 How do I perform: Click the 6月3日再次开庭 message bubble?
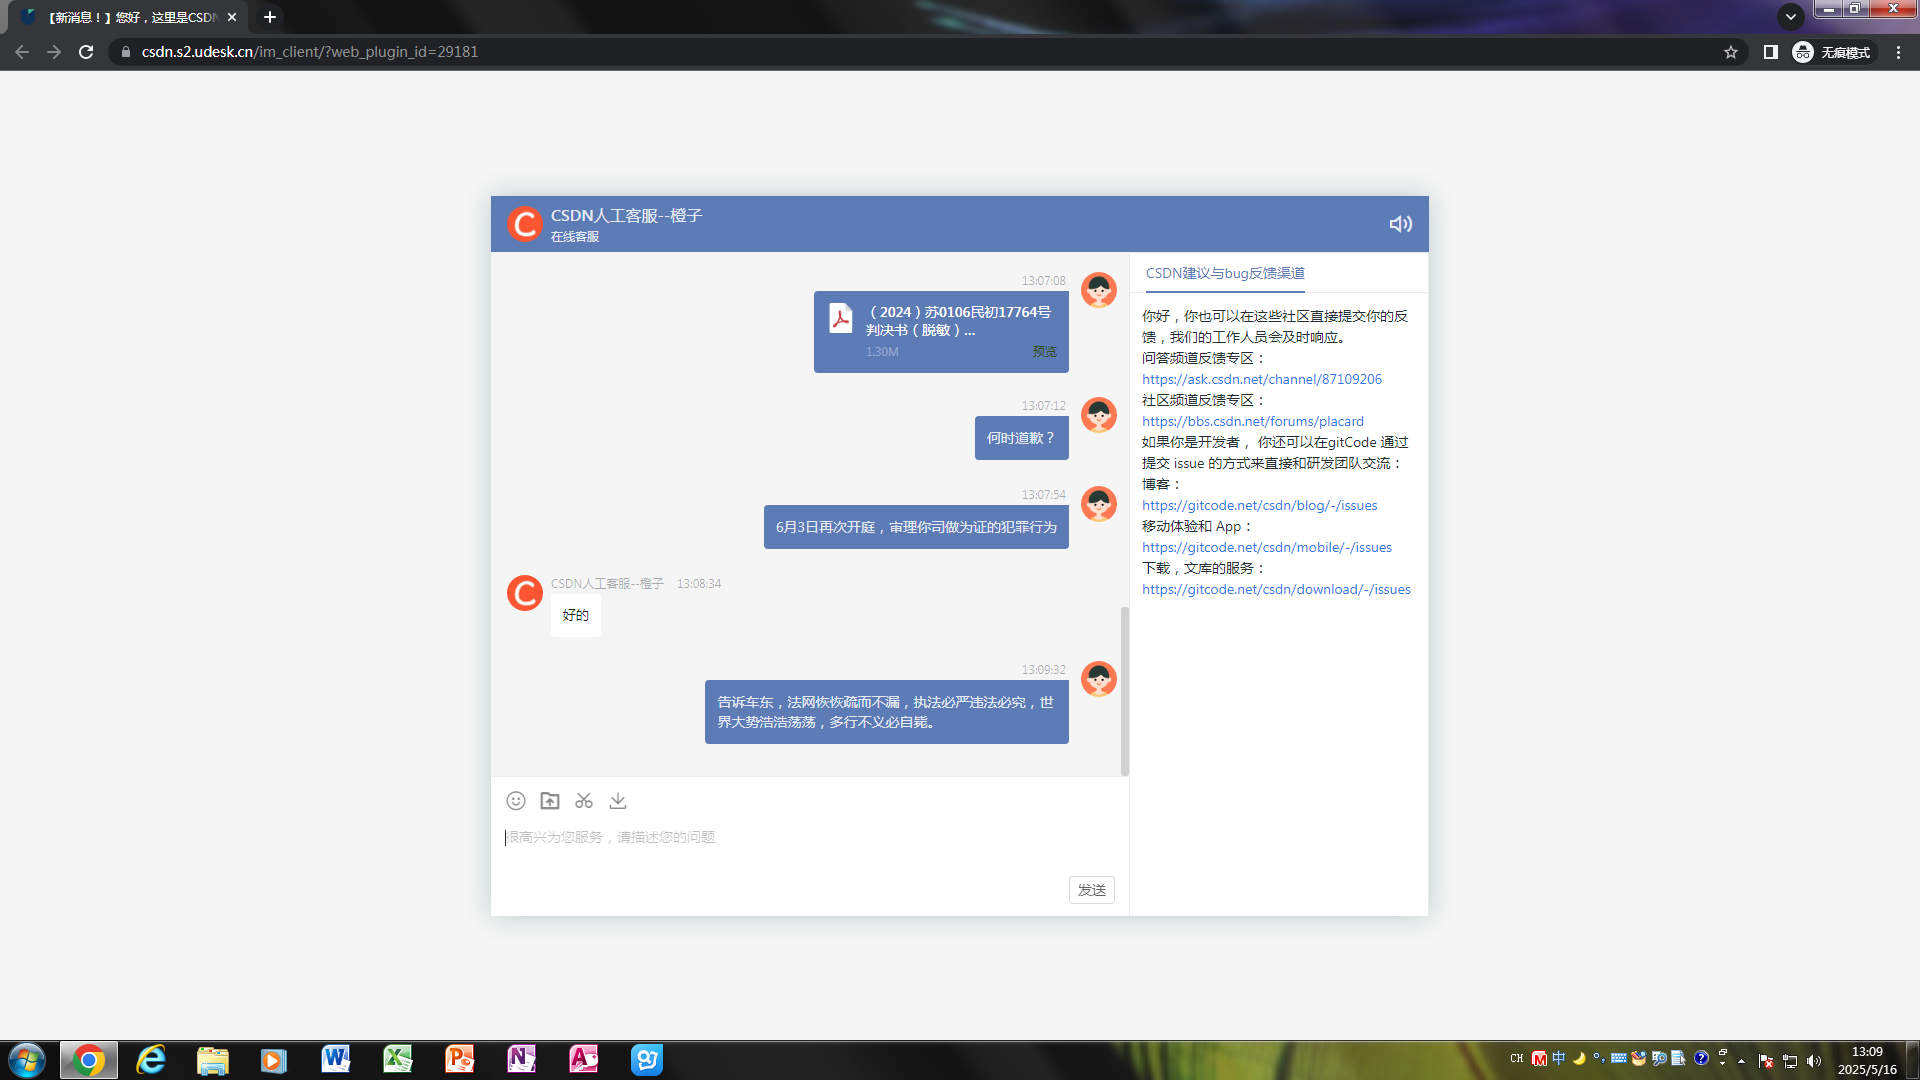click(916, 527)
